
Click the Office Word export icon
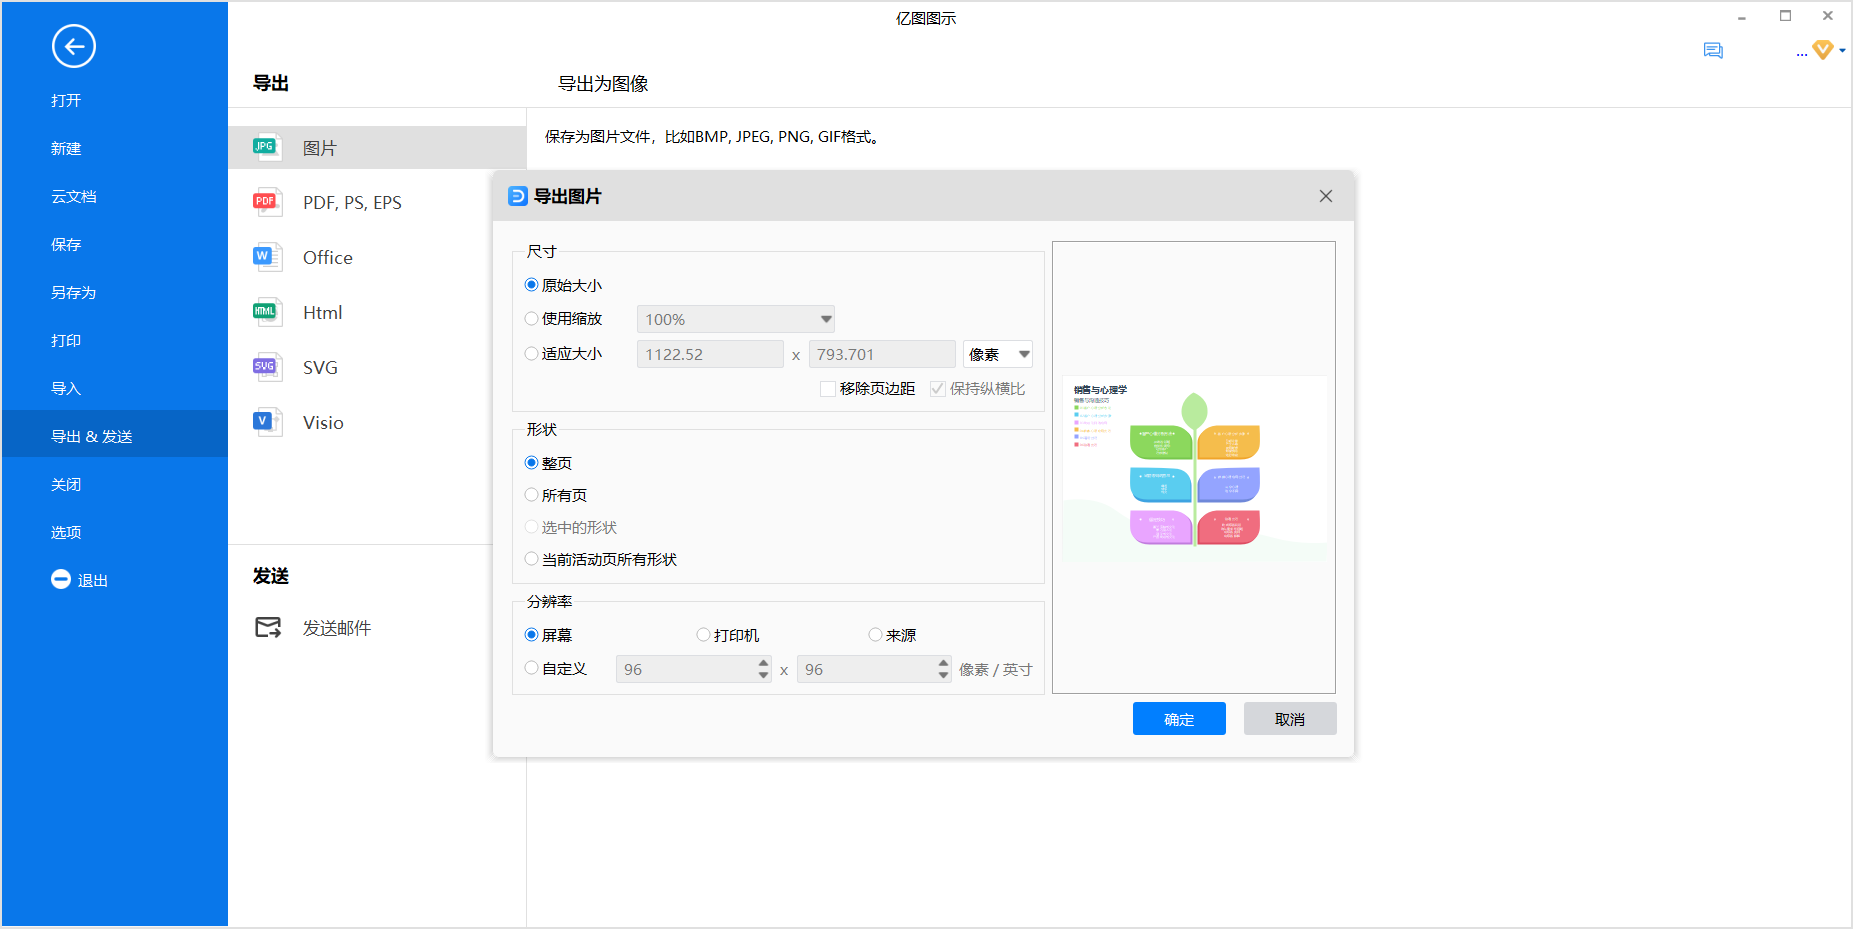click(266, 257)
